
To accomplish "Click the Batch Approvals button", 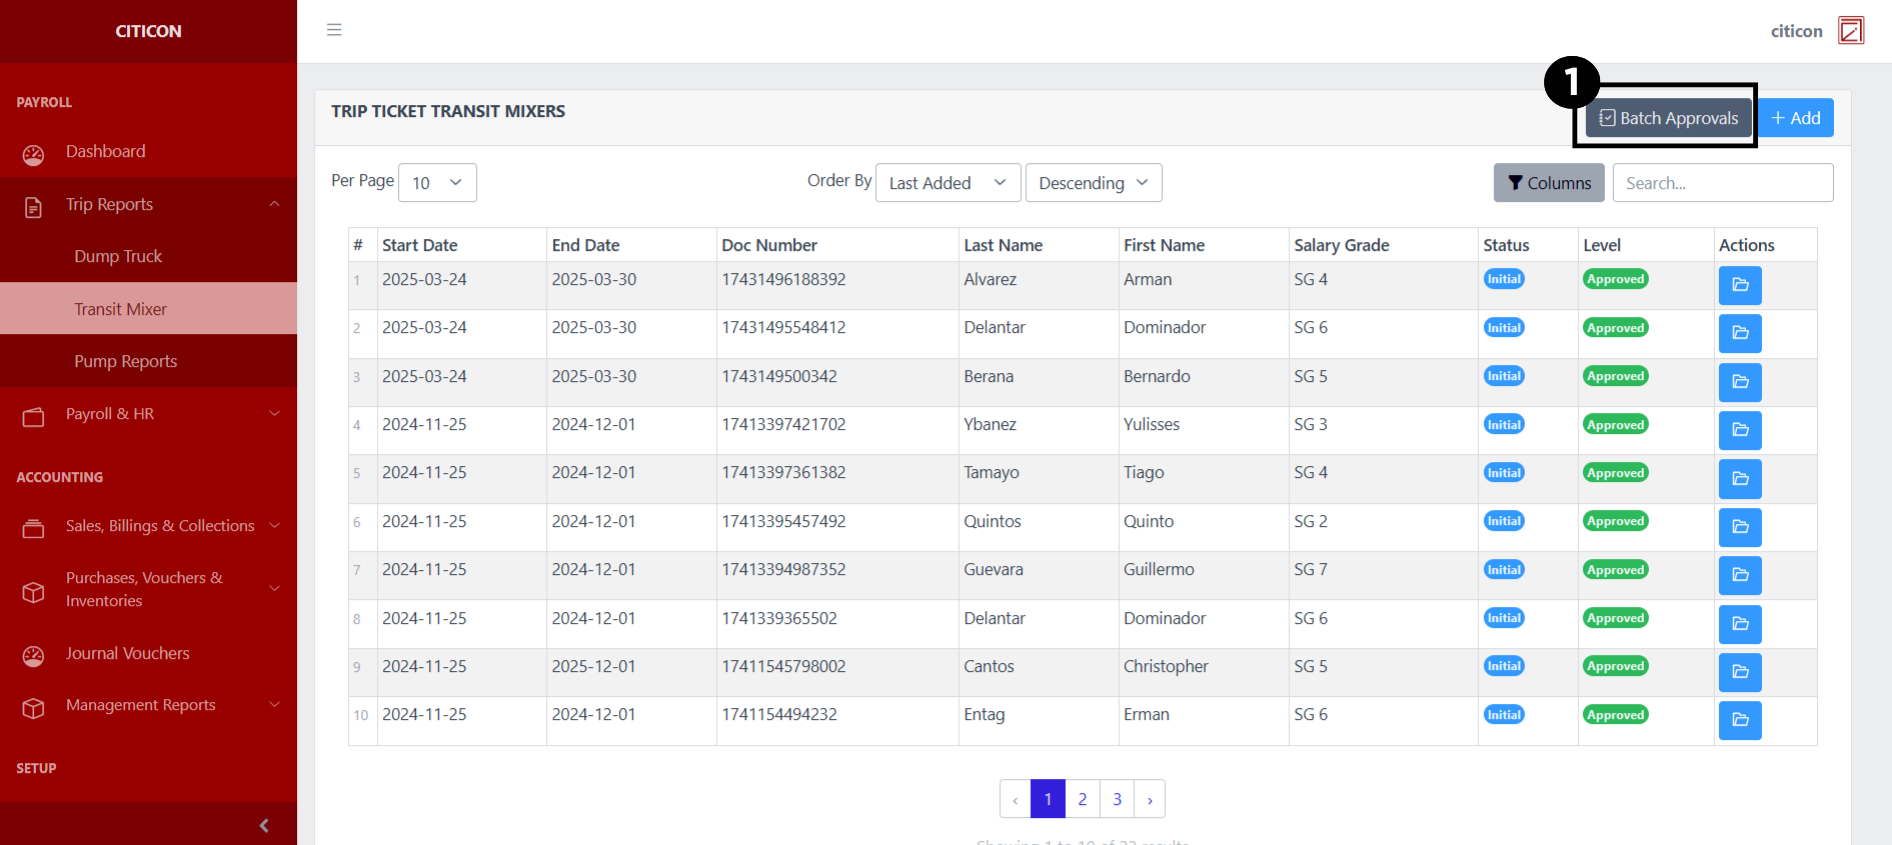I will coord(1668,118).
